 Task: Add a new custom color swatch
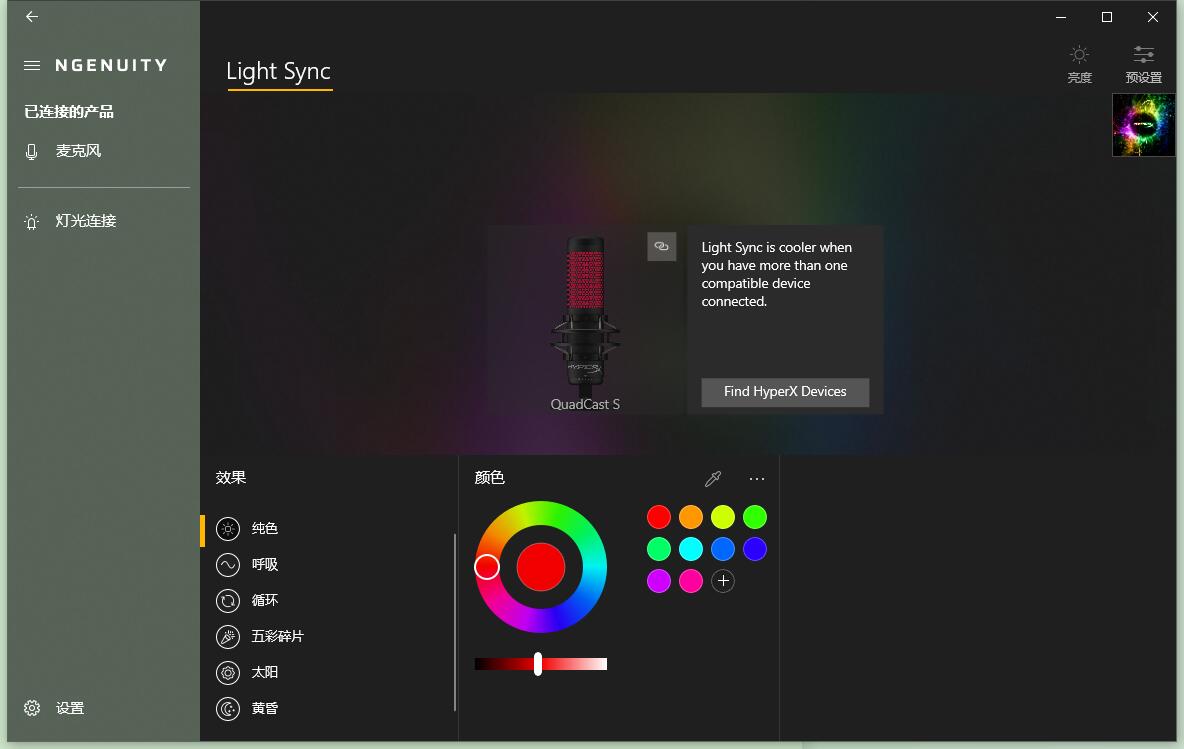pos(723,581)
